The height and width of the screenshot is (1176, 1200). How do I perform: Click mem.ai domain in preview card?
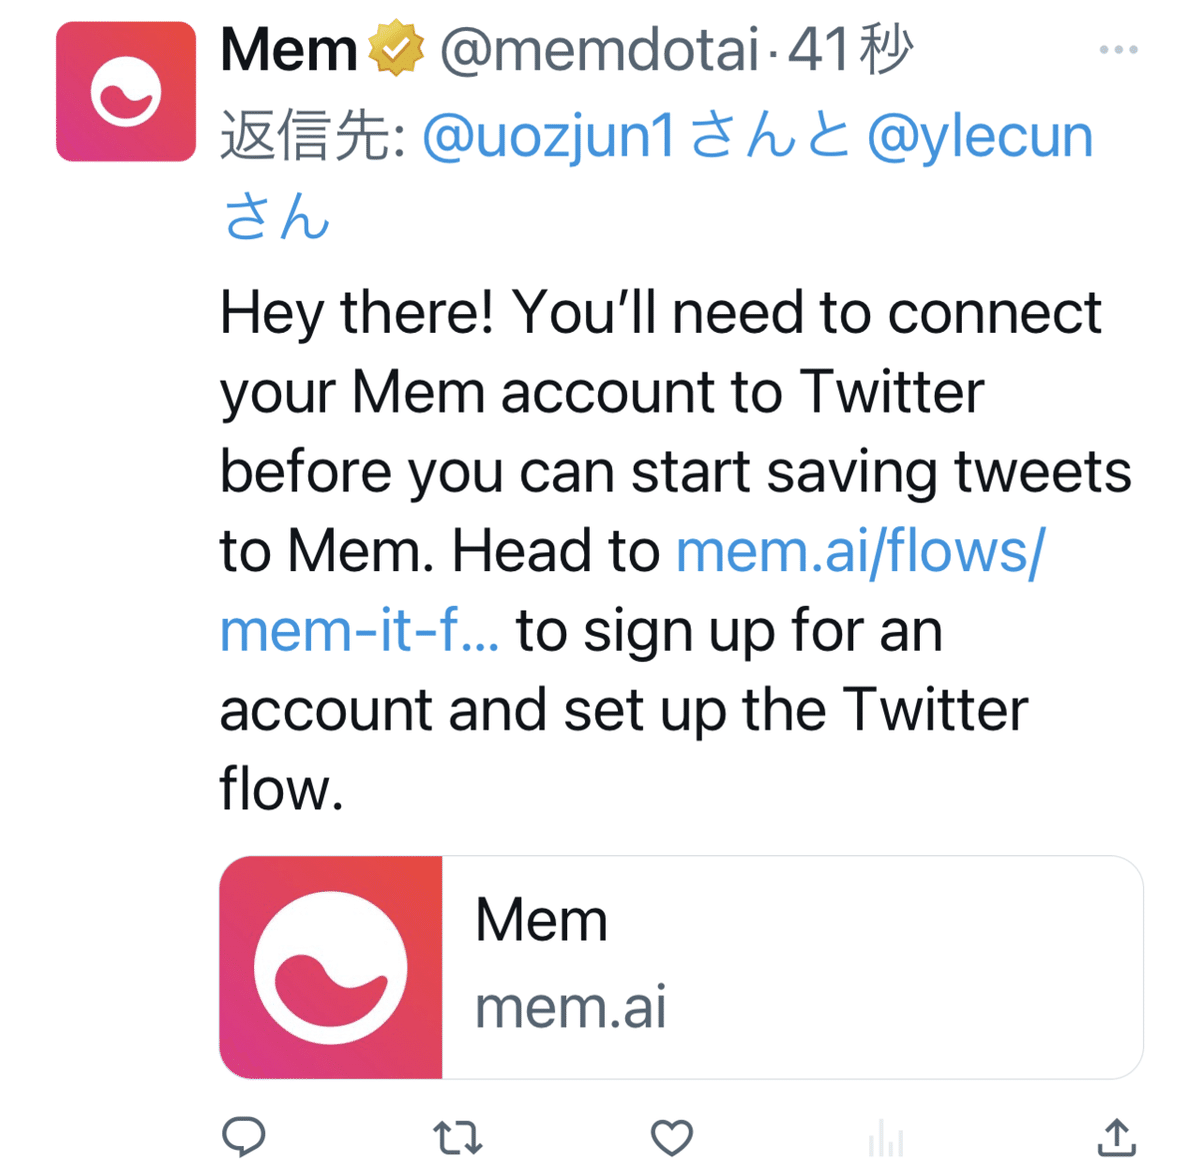click(x=570, y=1007)
